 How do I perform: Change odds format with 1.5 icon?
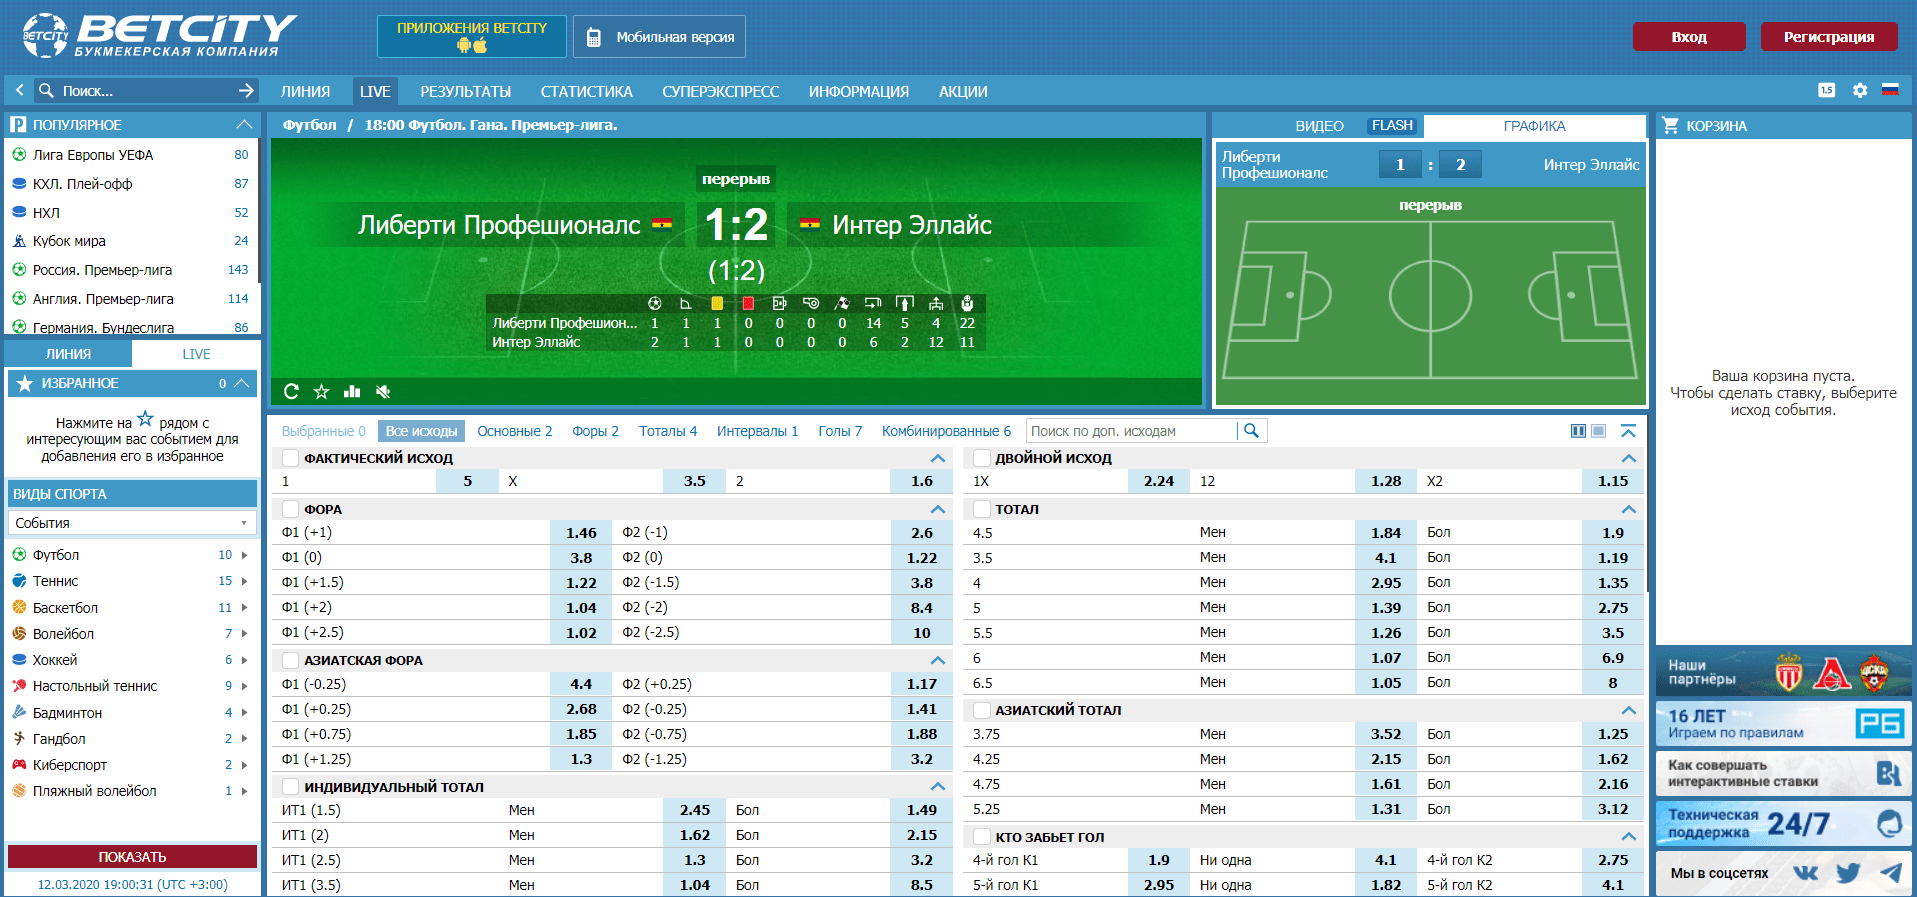coord(1827,90)
